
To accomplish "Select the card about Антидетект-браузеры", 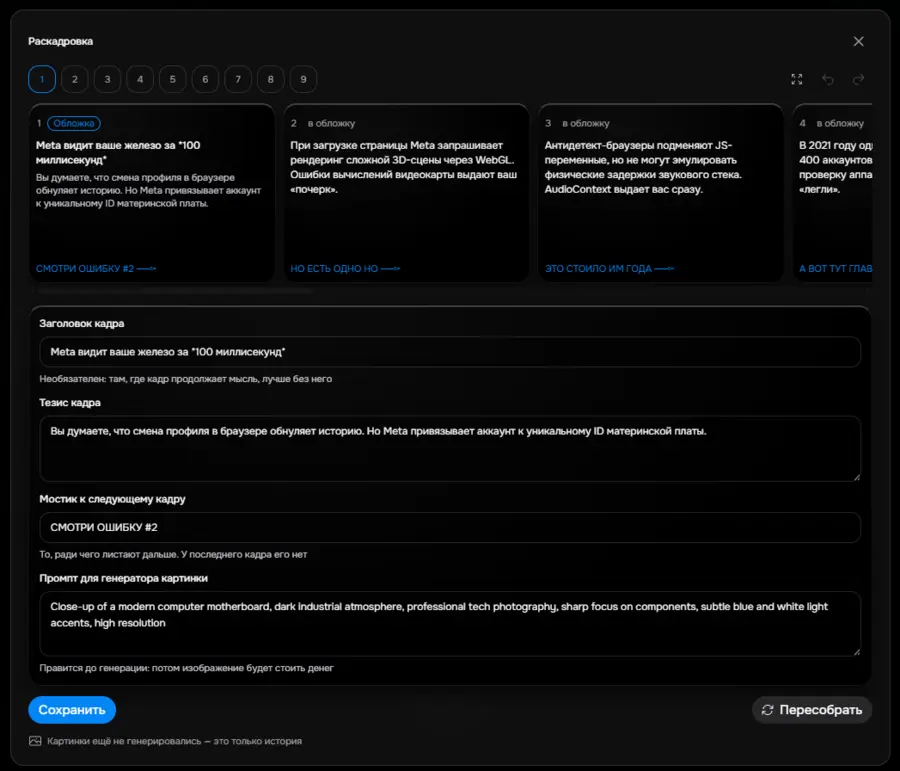I will pyautogui.click(x=661, y=193).
